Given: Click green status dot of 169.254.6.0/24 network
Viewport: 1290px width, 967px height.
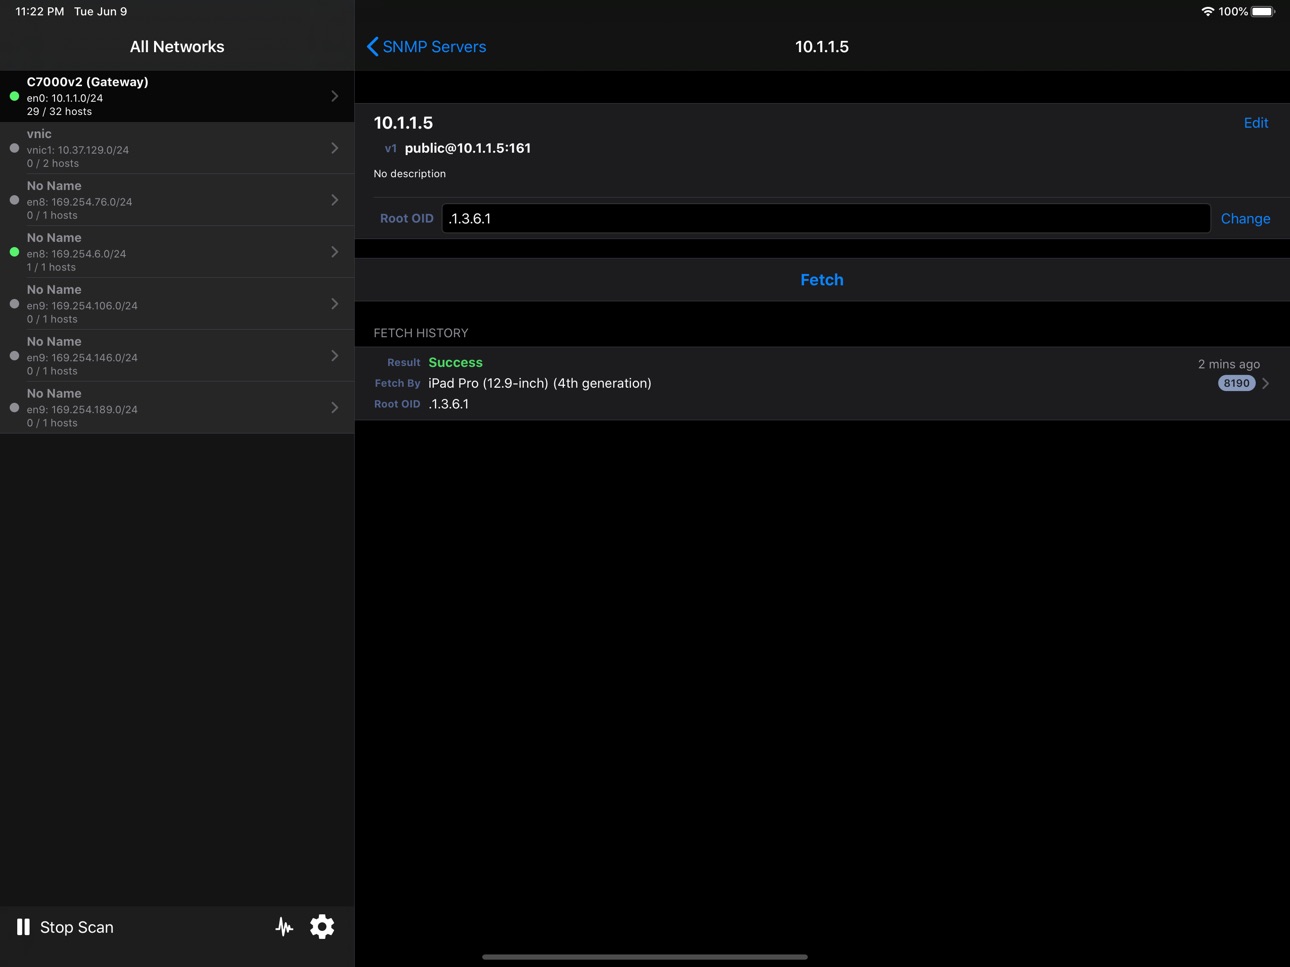Looking at the screenshot, I should coord(14,252).
